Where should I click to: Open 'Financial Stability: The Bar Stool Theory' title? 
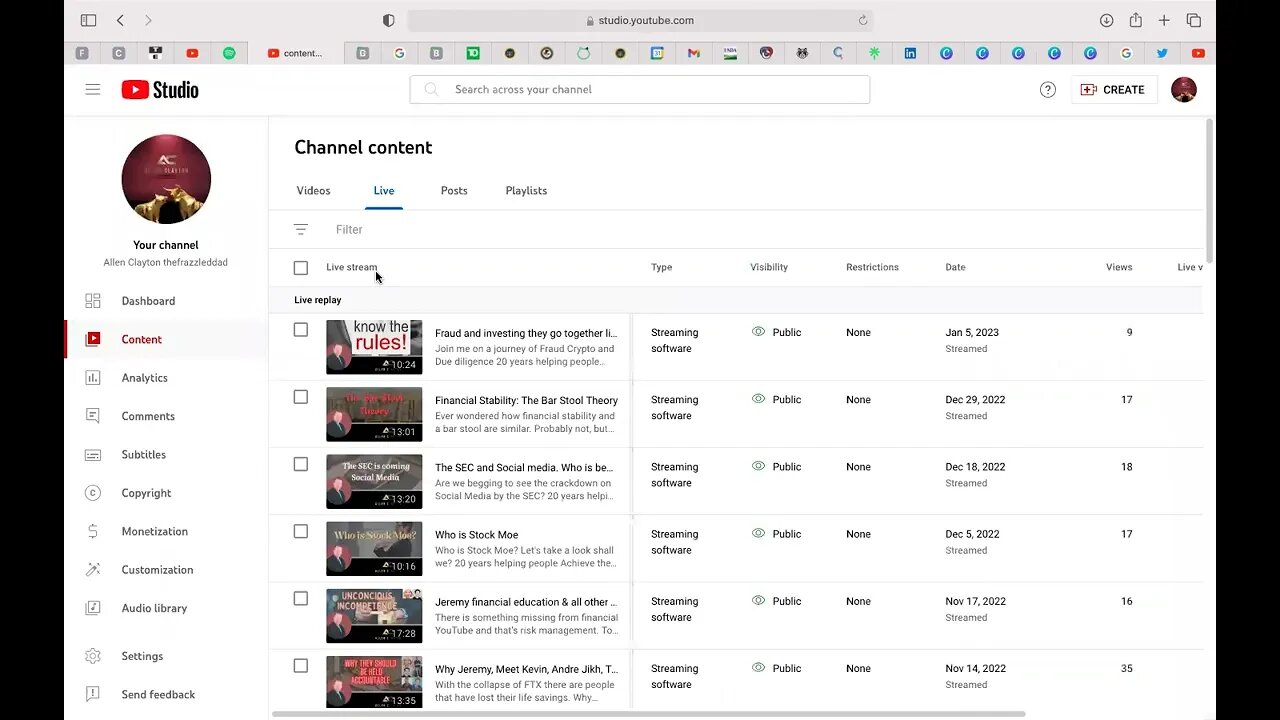[x=526, y=400]
